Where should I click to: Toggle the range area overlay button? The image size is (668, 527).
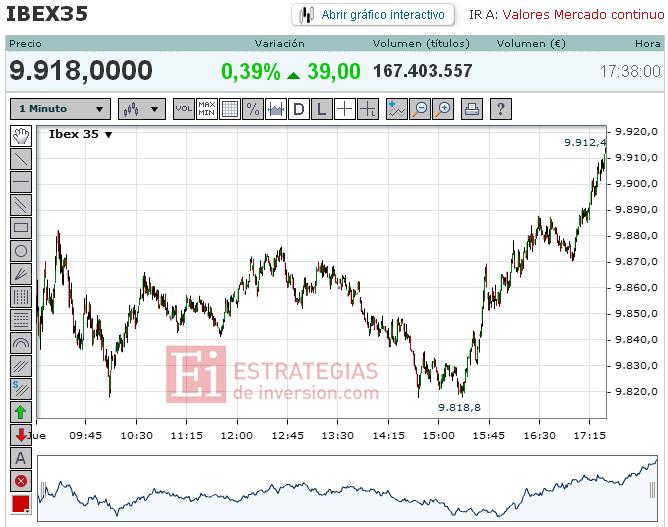[276, 109]
